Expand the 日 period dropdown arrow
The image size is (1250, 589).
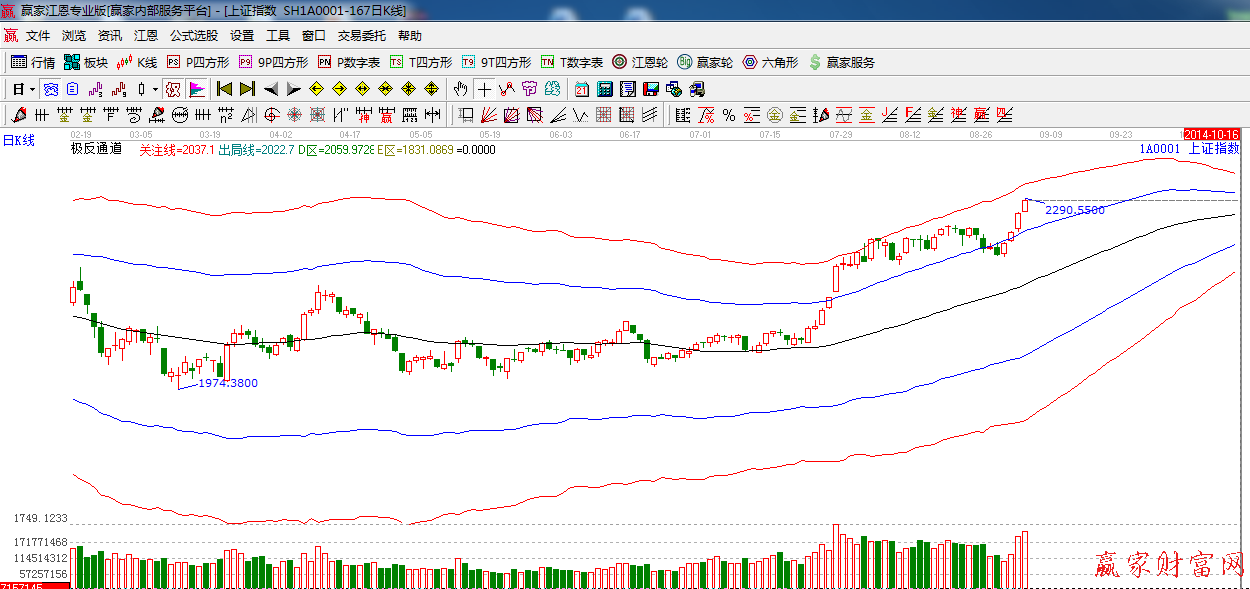(31, 89)
